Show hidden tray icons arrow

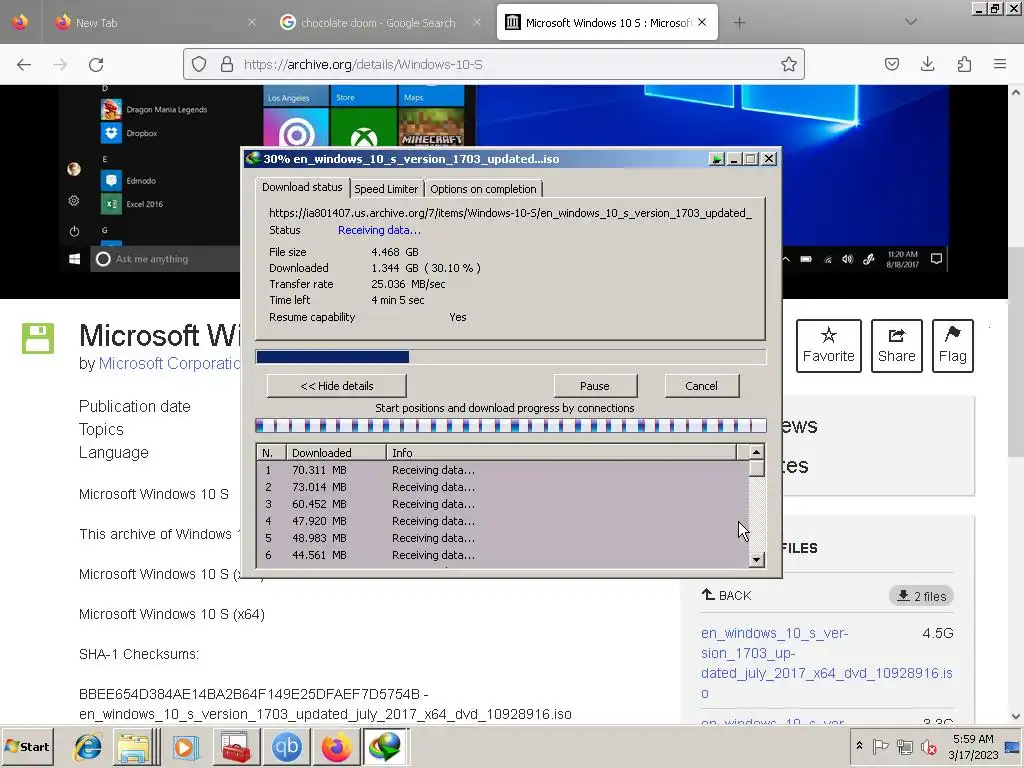coord(859,746)
